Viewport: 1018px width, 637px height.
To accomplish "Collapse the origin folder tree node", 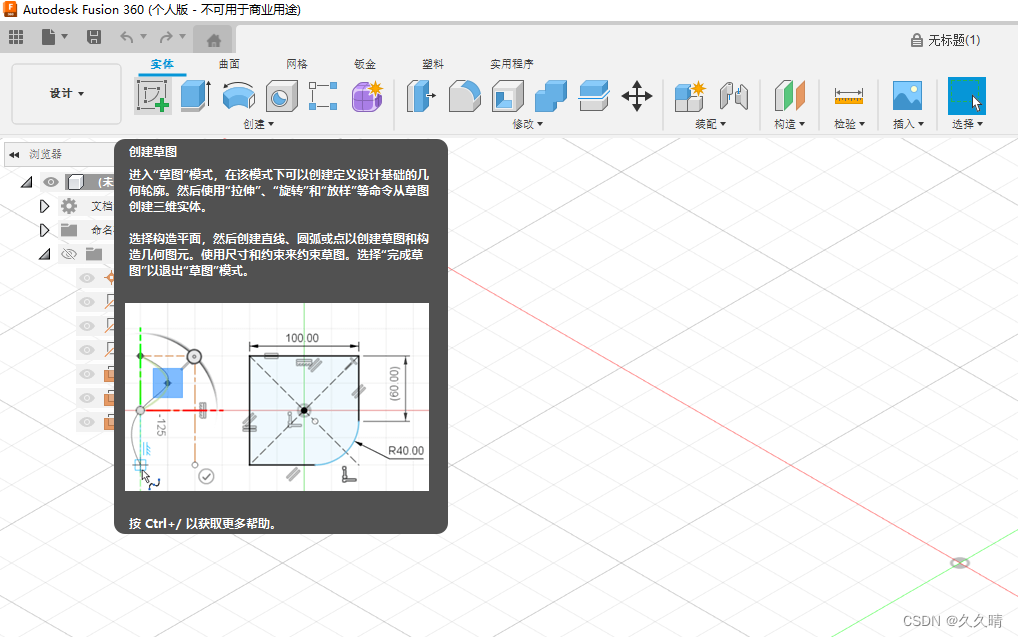I will [44, 254].
